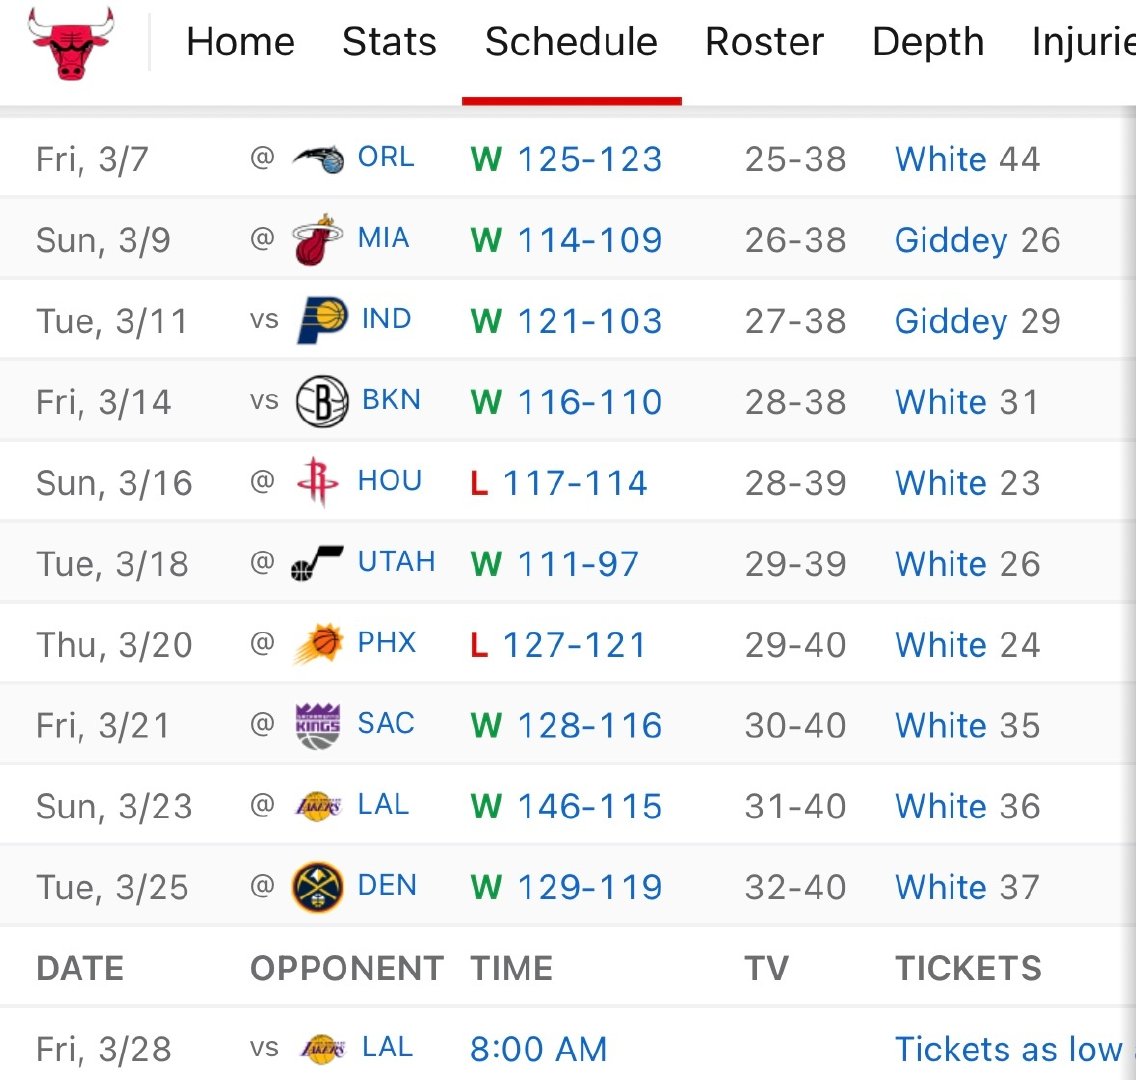
Task: Open the W 125-123 Orlando game result
Action: click(567, 159)
